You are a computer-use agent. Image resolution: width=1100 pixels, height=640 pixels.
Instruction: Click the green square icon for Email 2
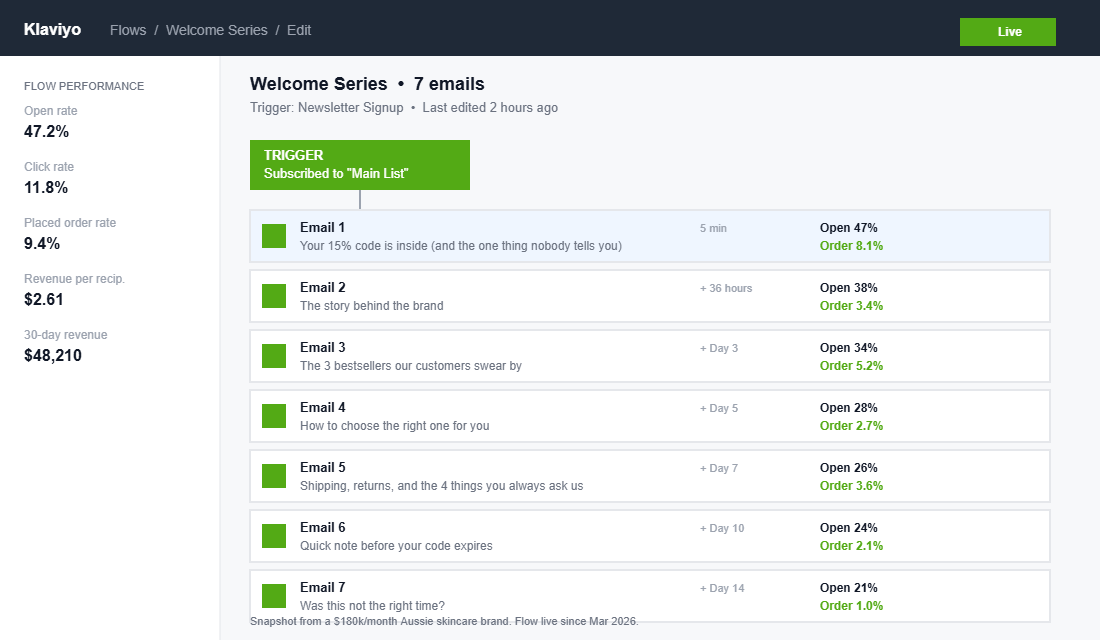point(274,296)
